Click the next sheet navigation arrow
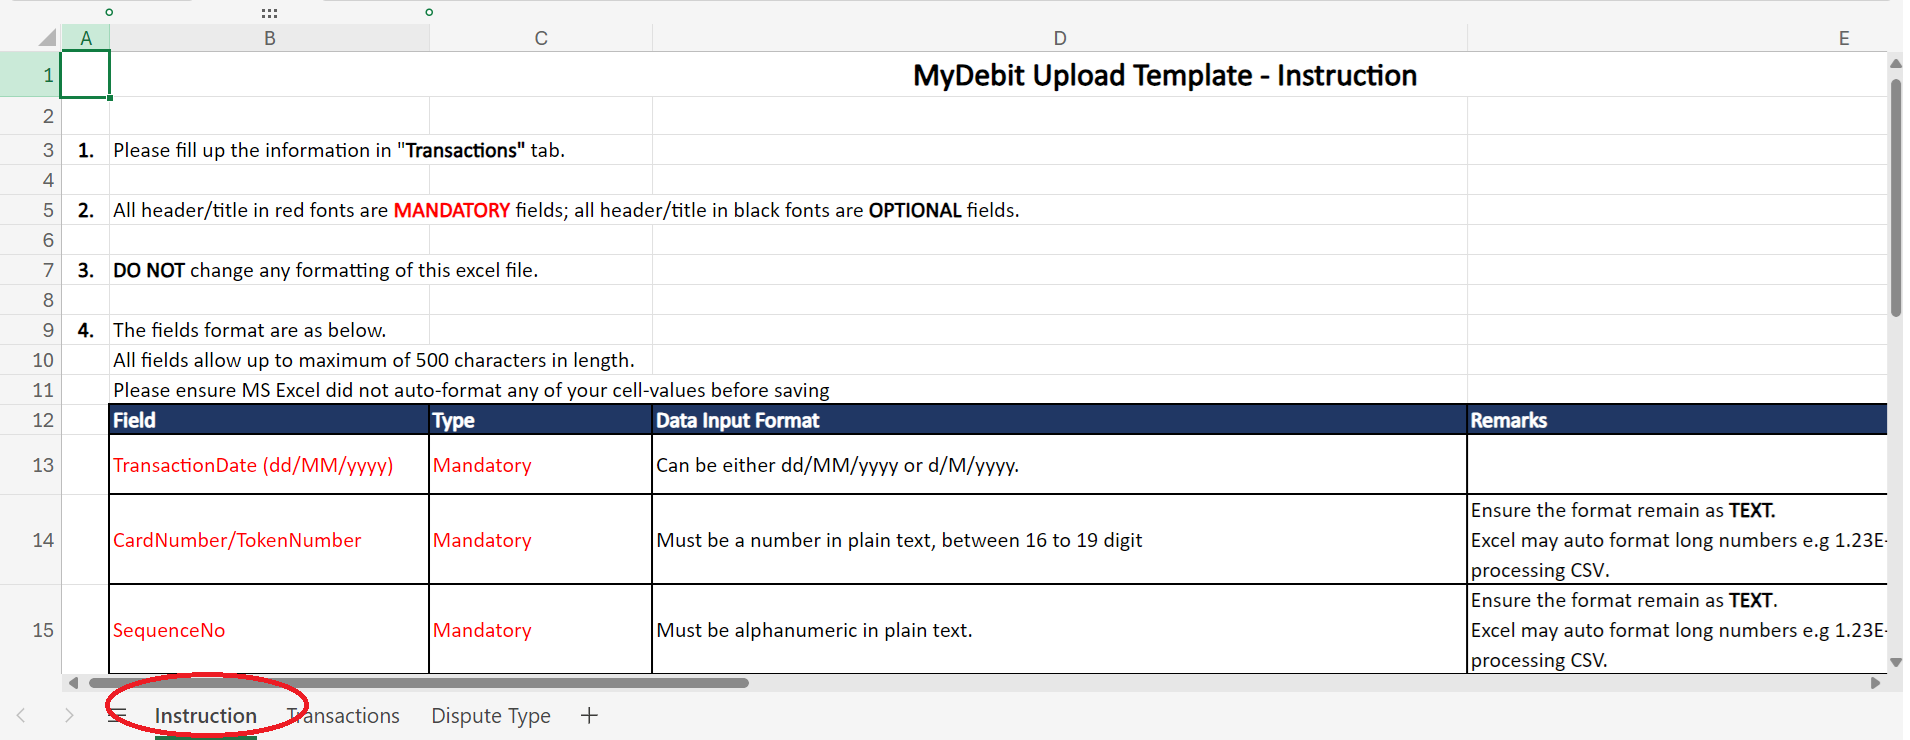 [69, 715]
